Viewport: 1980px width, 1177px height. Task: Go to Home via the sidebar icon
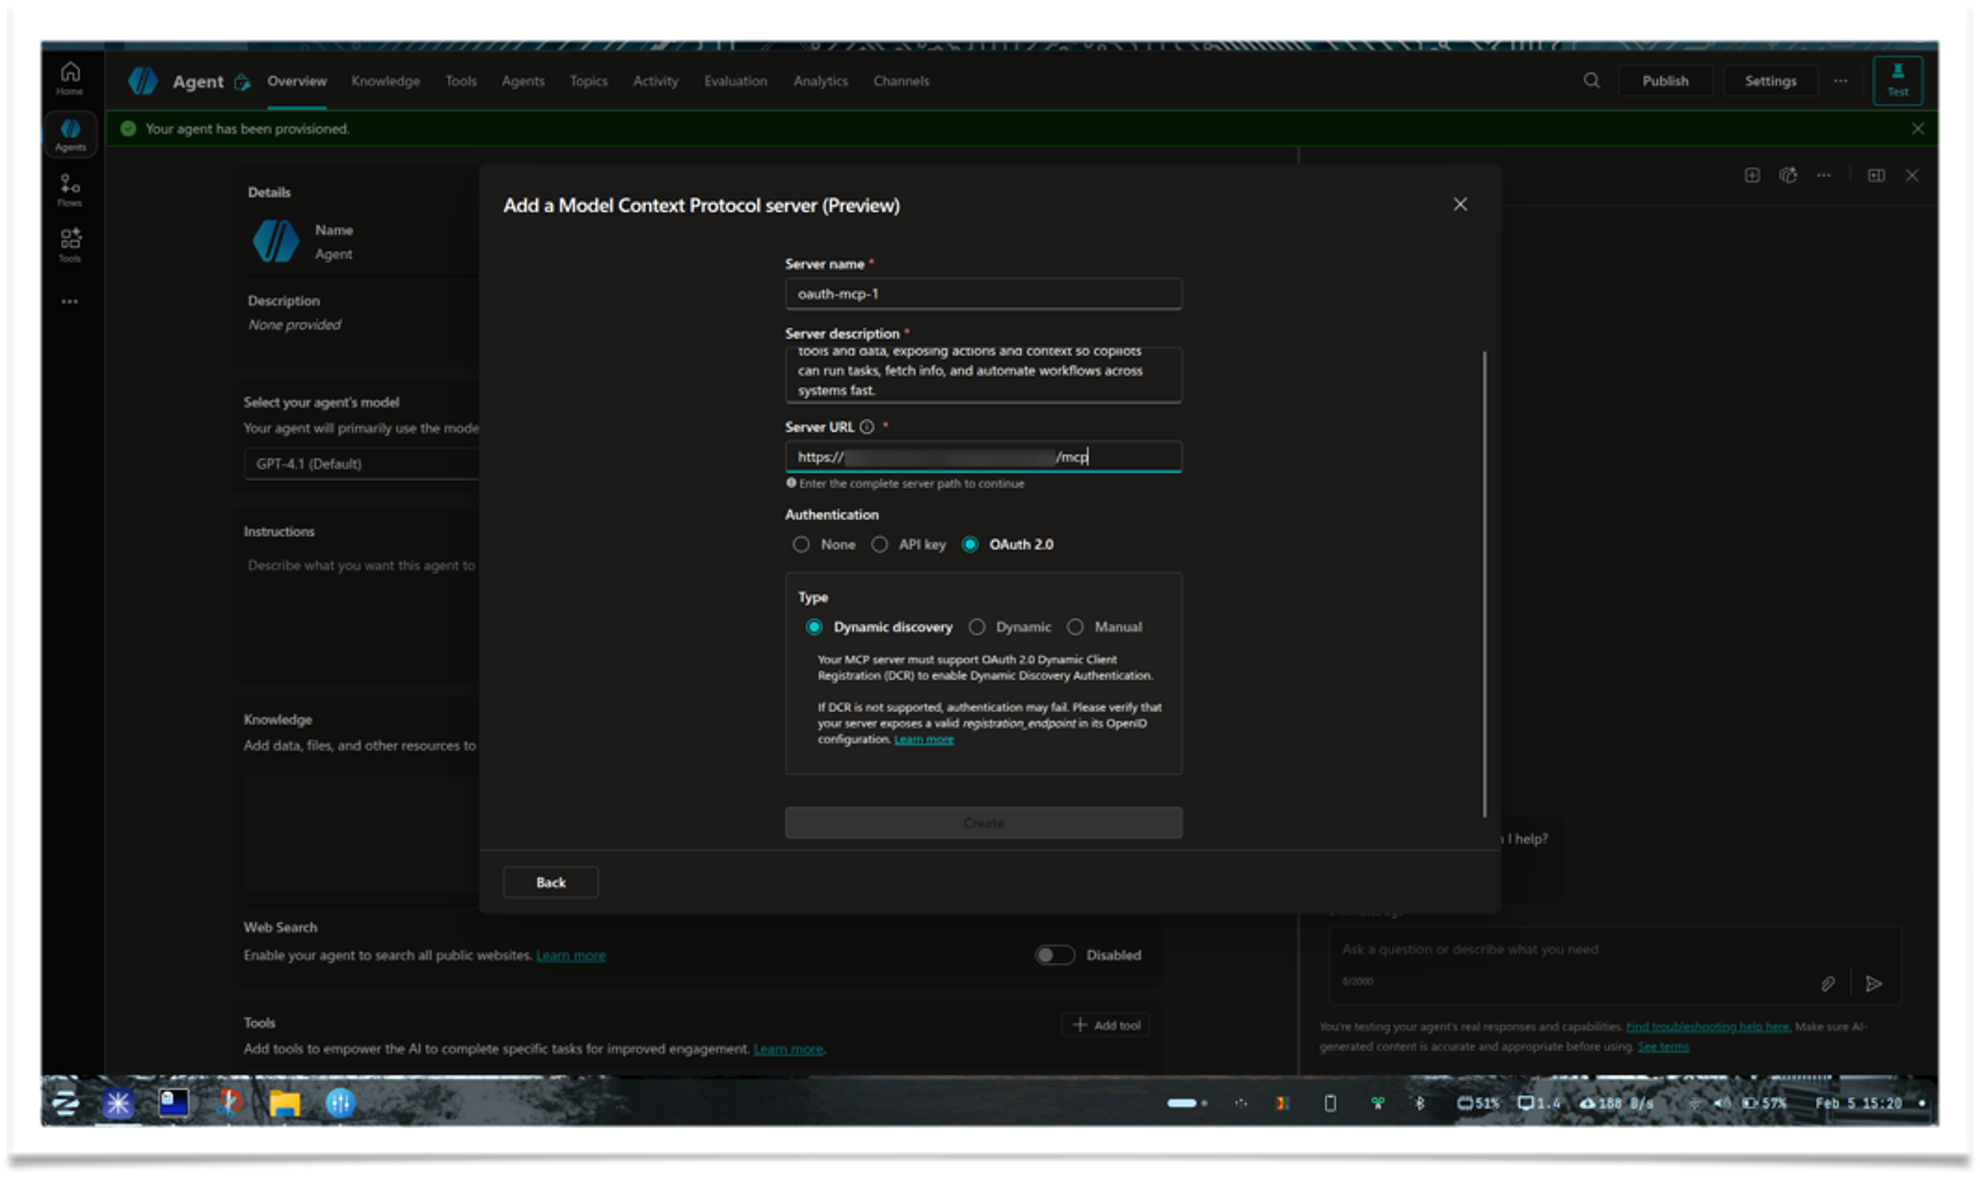coord(69,78)
